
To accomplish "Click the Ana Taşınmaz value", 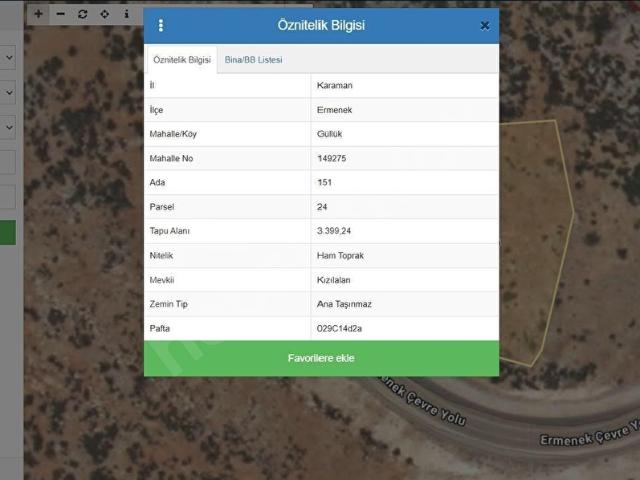I will [344, 304].
